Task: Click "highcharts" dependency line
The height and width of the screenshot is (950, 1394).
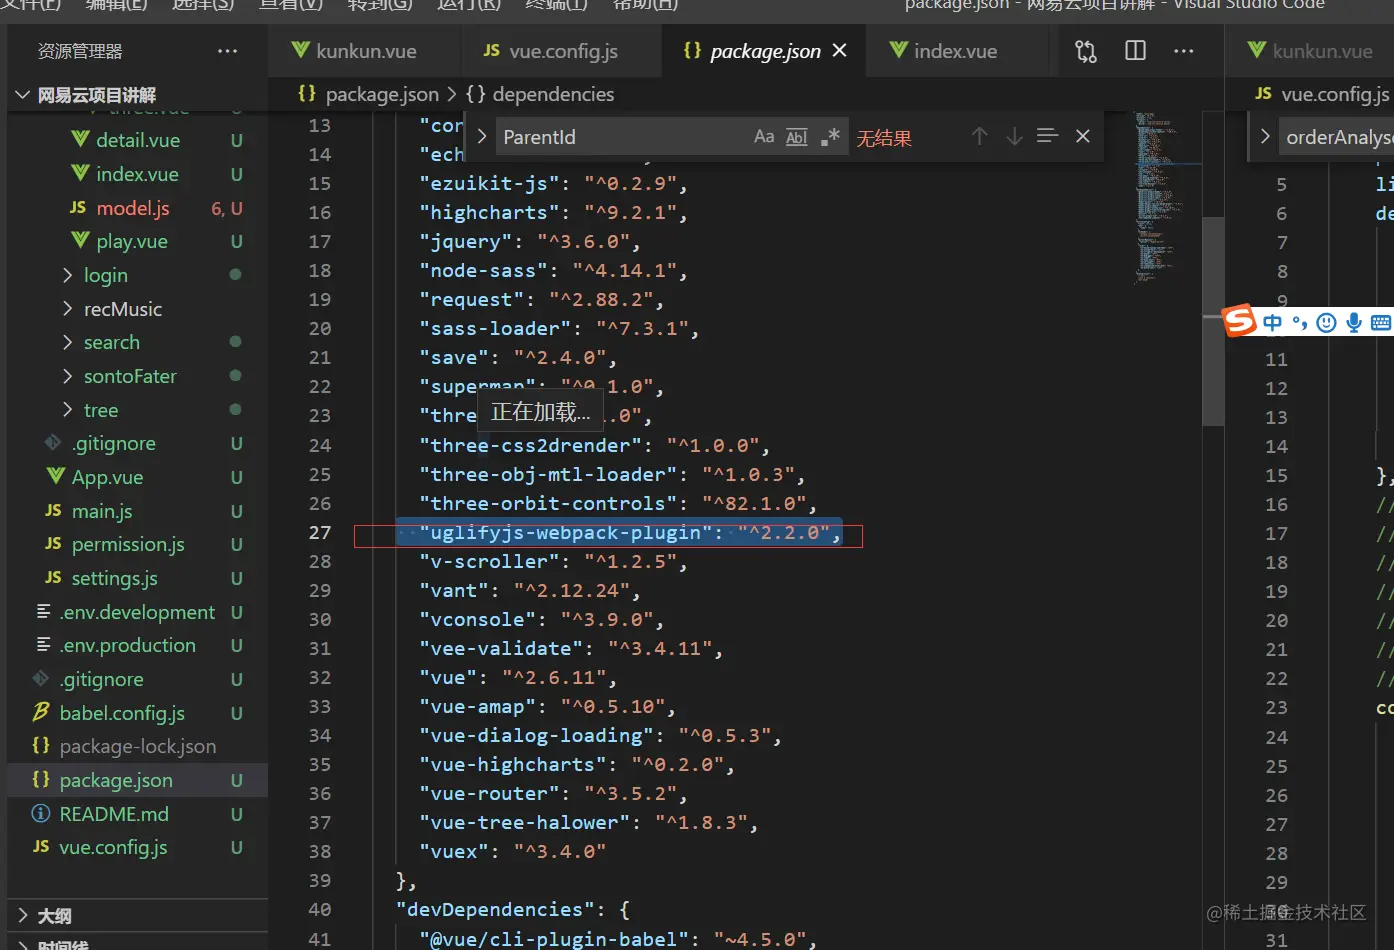Action: [554, 212]
